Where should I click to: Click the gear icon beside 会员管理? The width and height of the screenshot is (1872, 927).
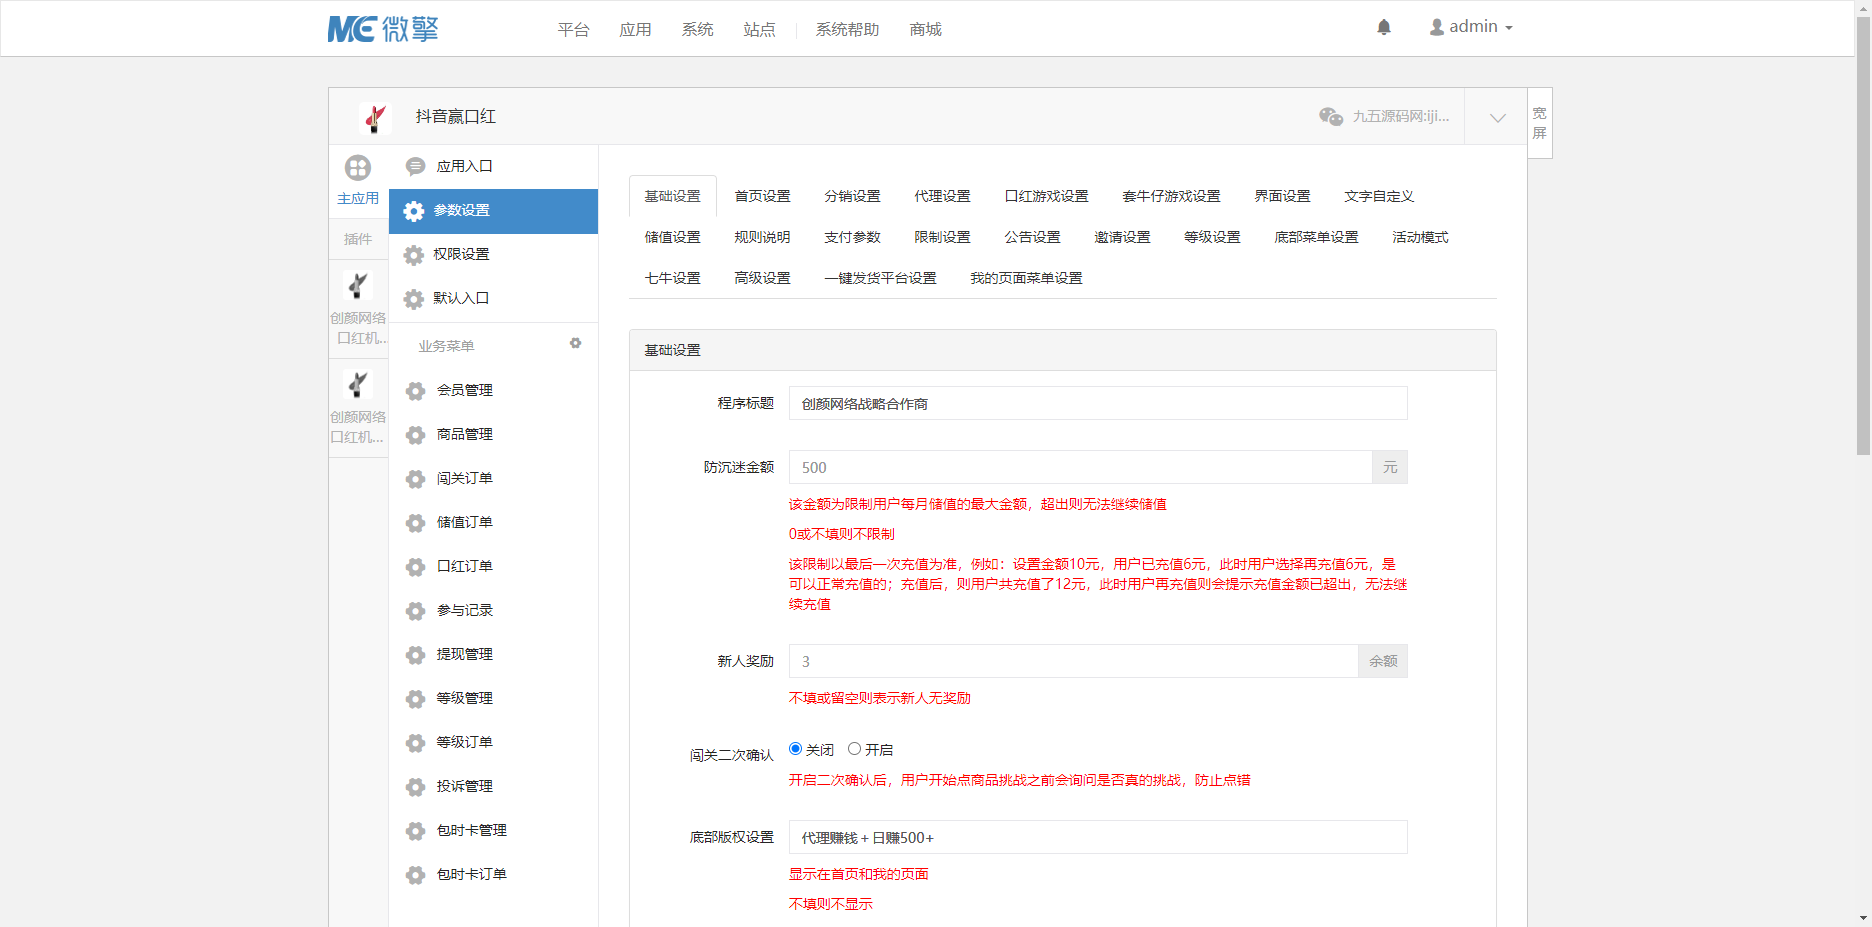(x=415, y=391)
